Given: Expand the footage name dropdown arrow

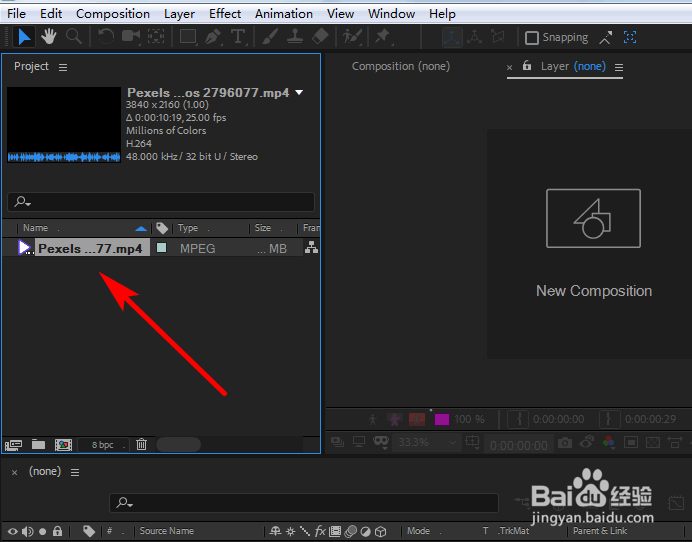Looking at the screenshot, I should click(299, 93).
